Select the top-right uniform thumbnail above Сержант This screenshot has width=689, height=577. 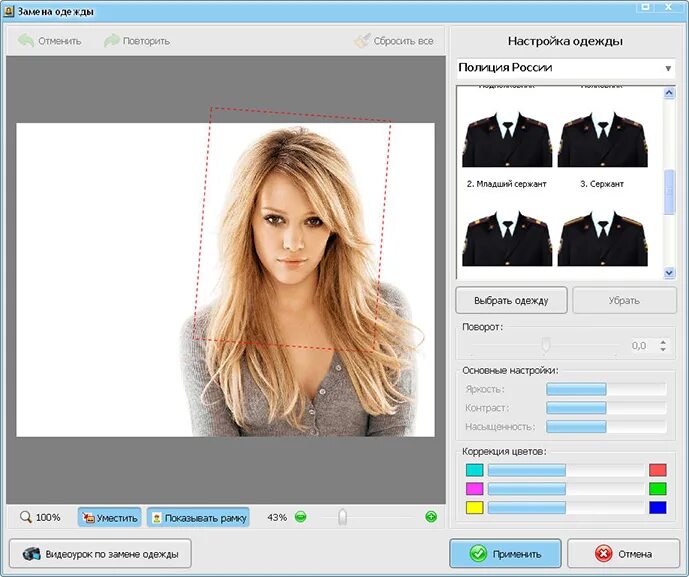pos(602,139)
